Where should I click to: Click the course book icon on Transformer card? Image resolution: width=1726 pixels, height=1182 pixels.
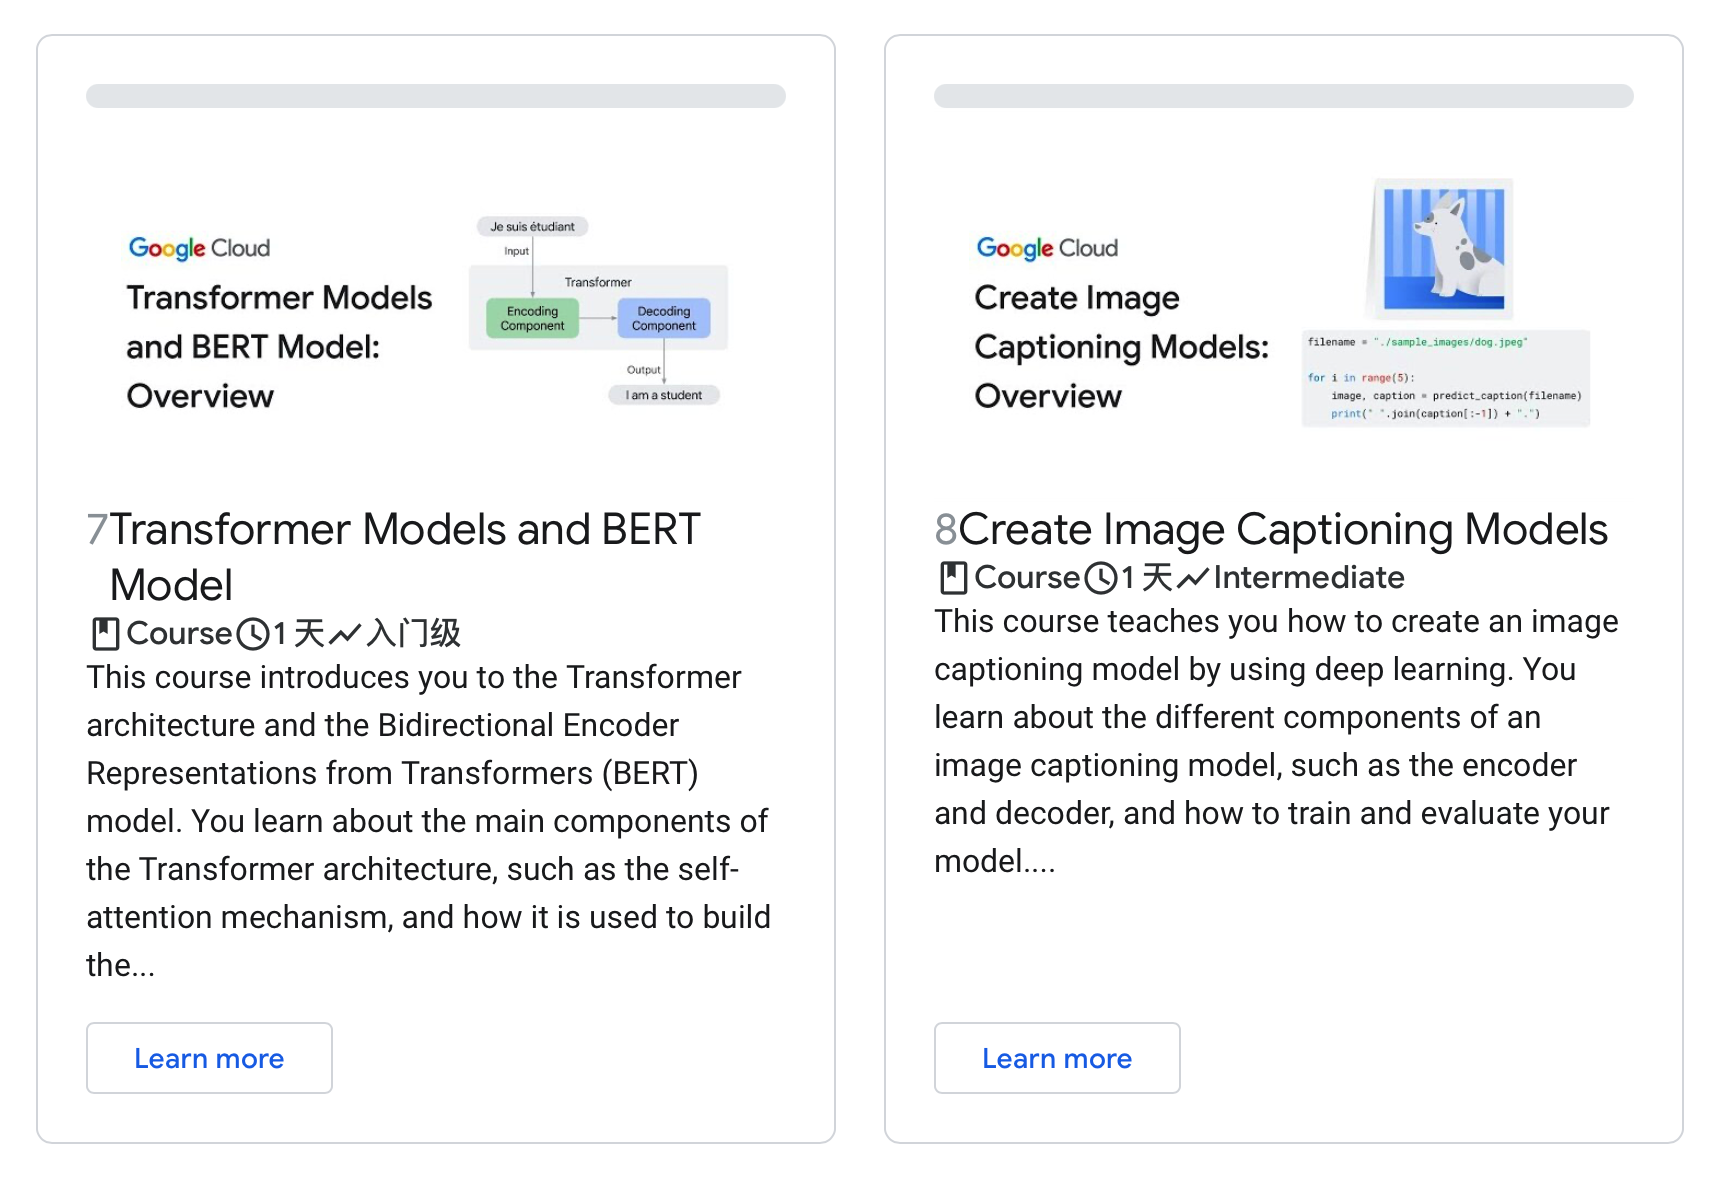[x=105, y=633]
